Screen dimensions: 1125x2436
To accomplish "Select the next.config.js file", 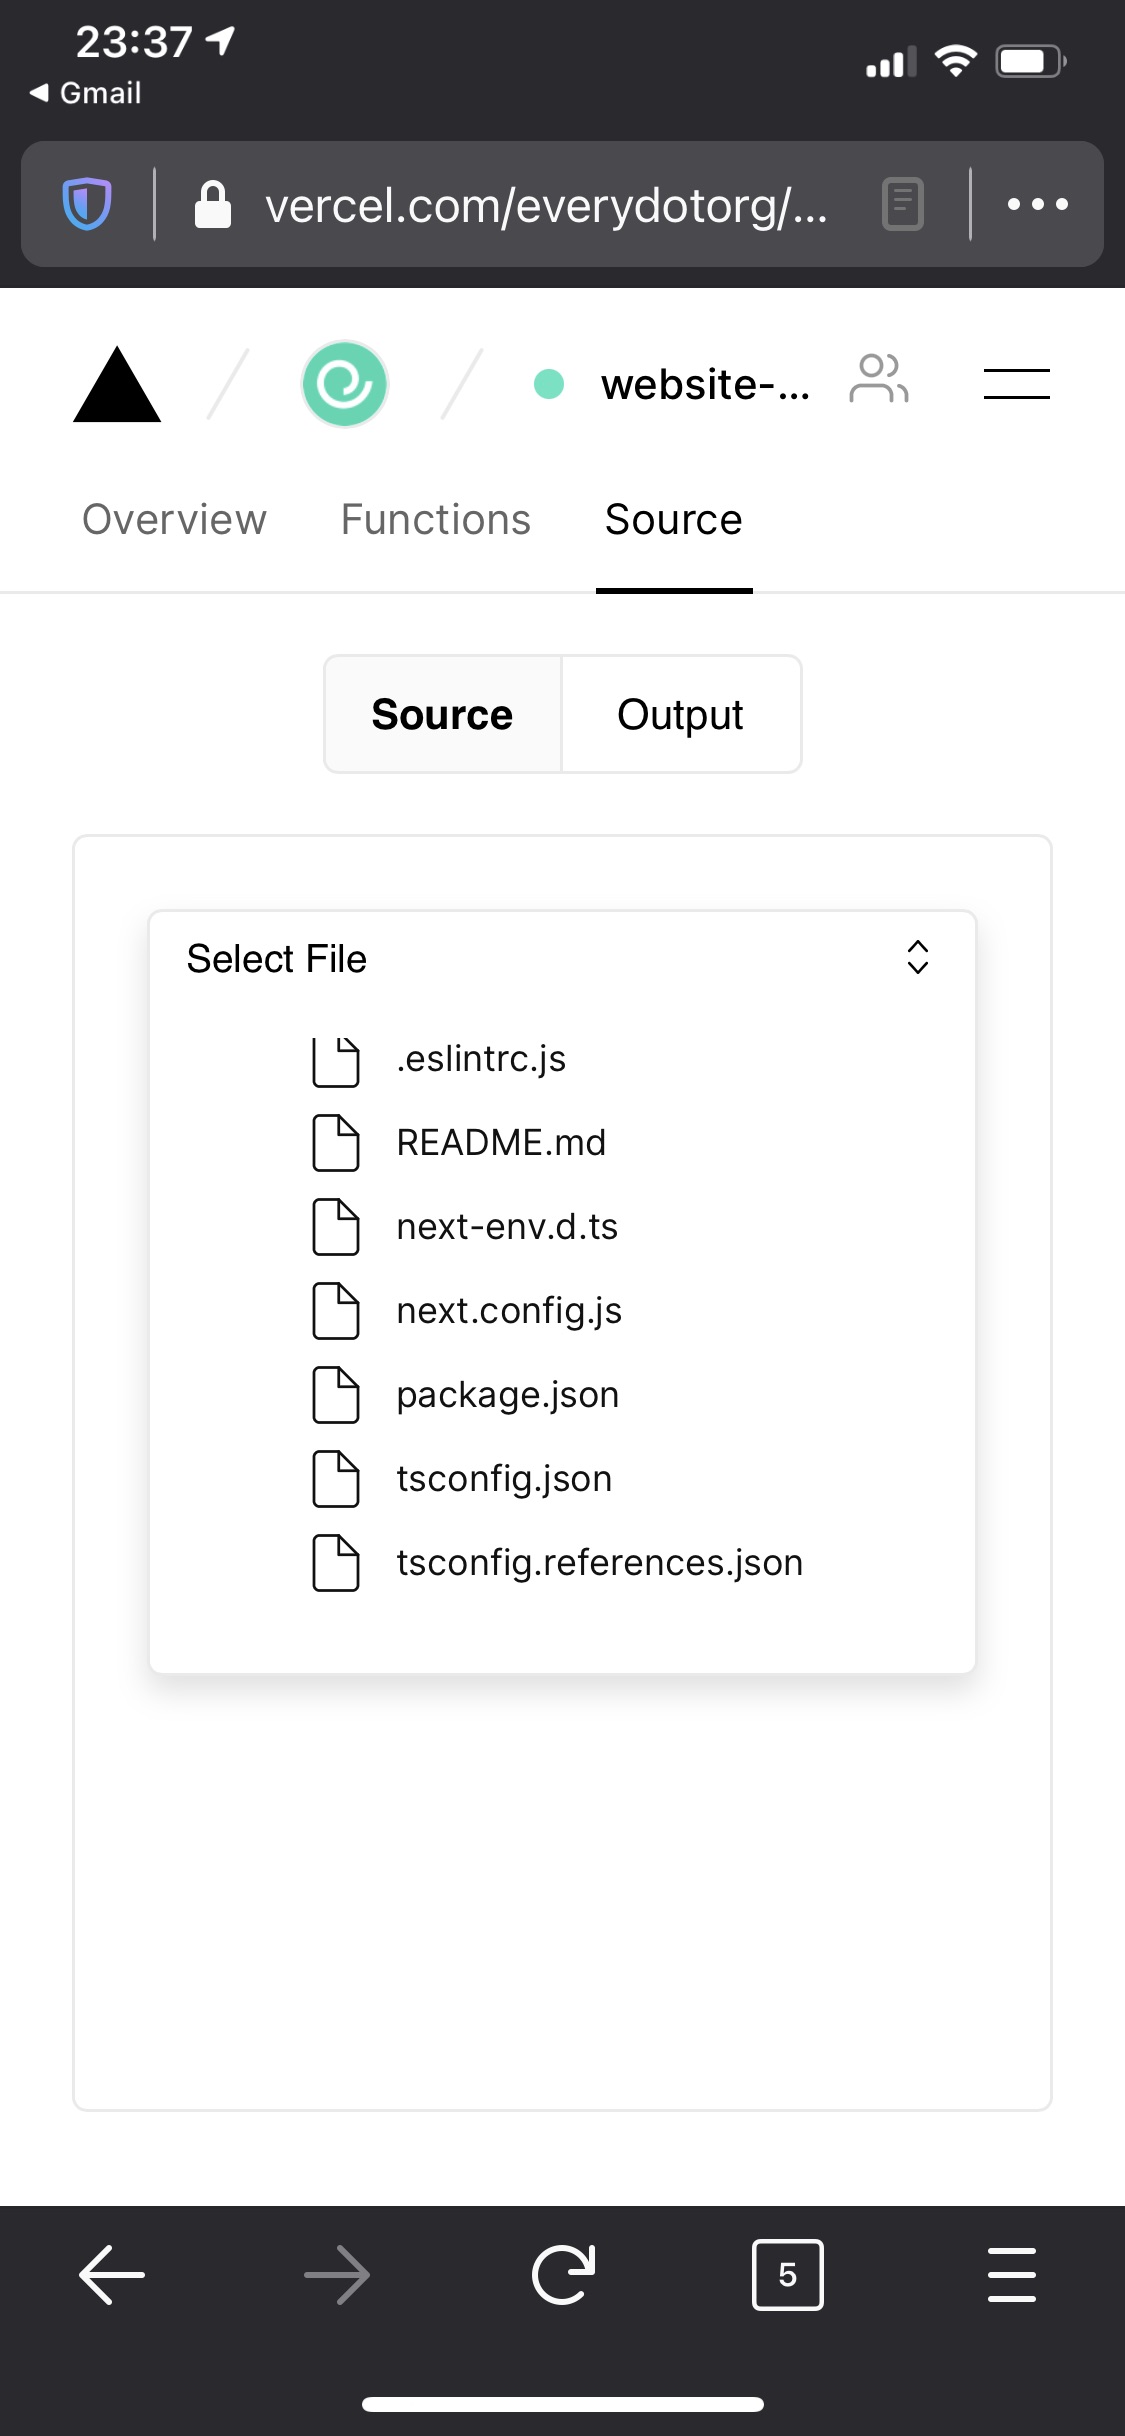I will pos(509,1311).
